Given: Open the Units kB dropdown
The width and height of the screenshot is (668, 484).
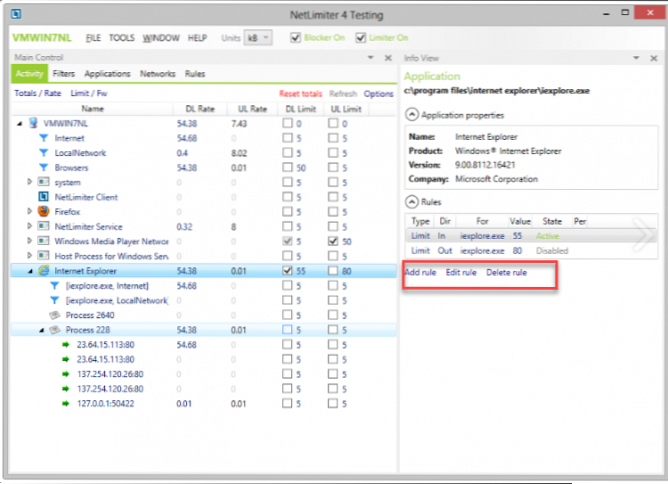Looking at the screenshot, I should [262, 38].
